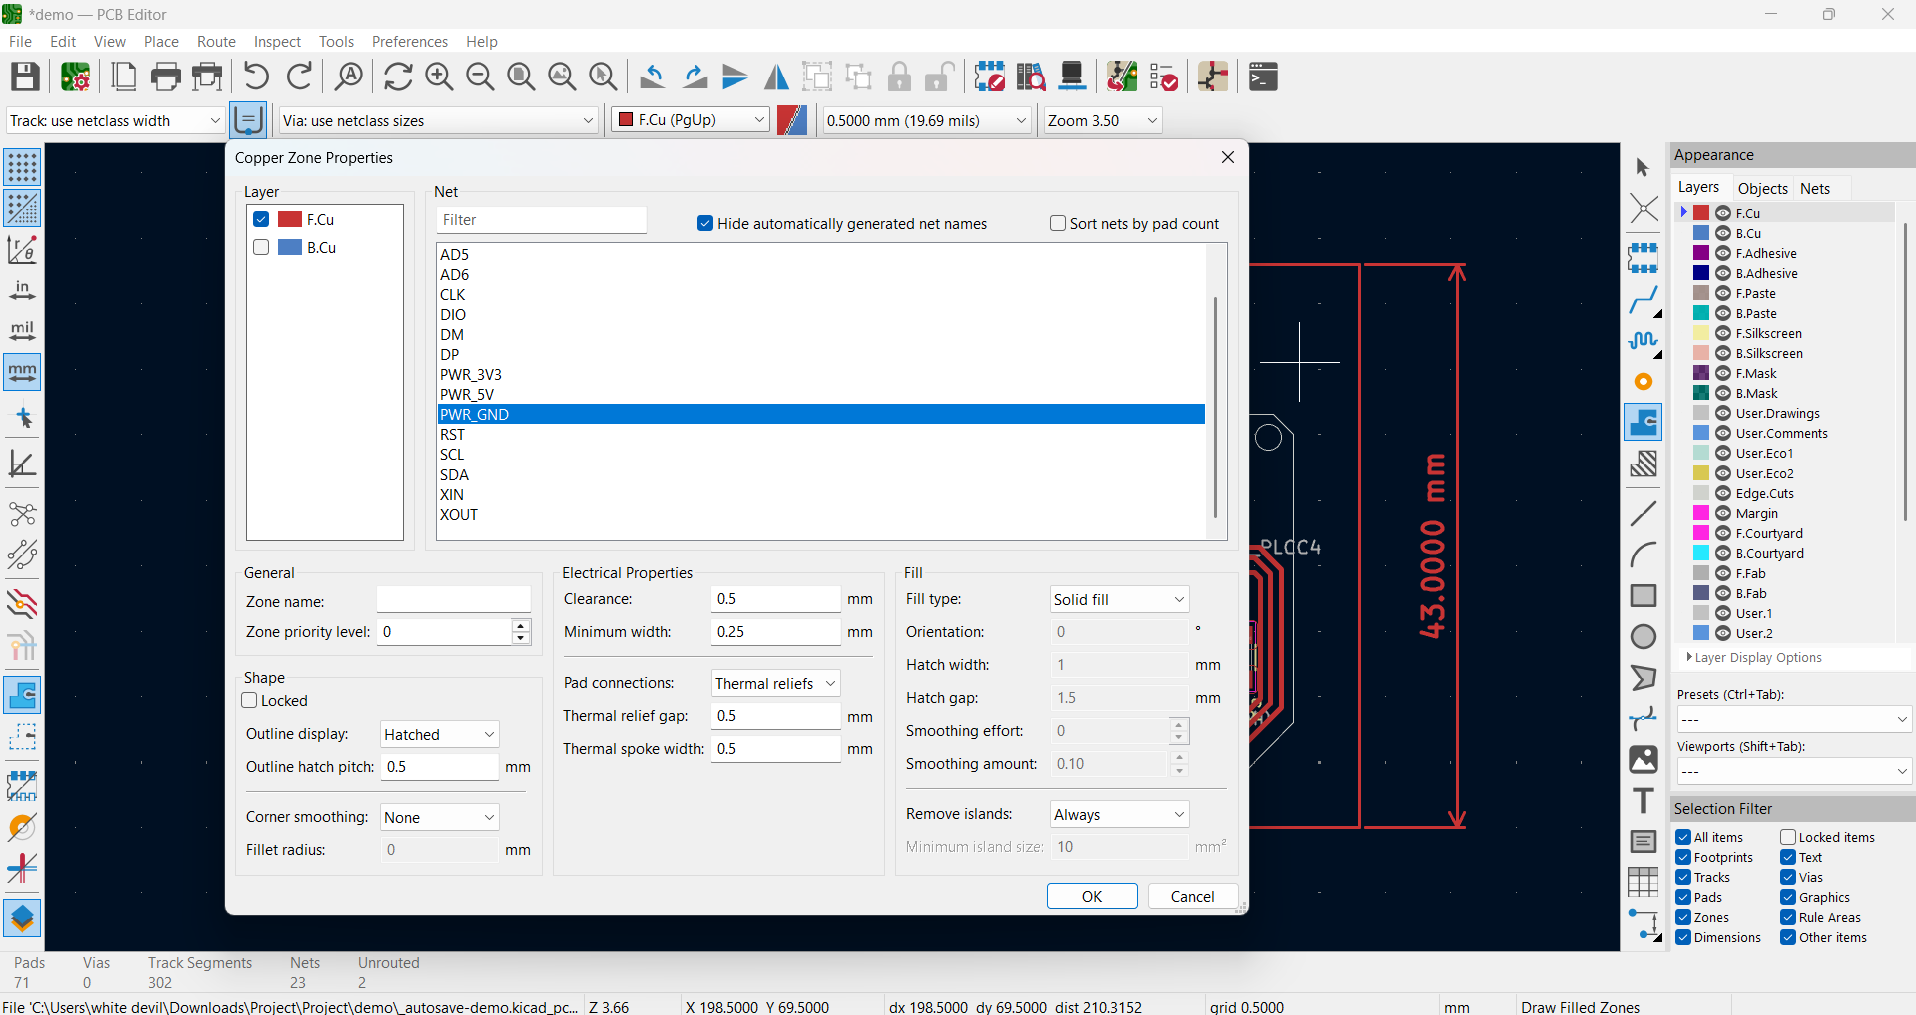1916x1015 pixels.
Task: Check Sort nets by pad count
Action: pos(1058,223)
